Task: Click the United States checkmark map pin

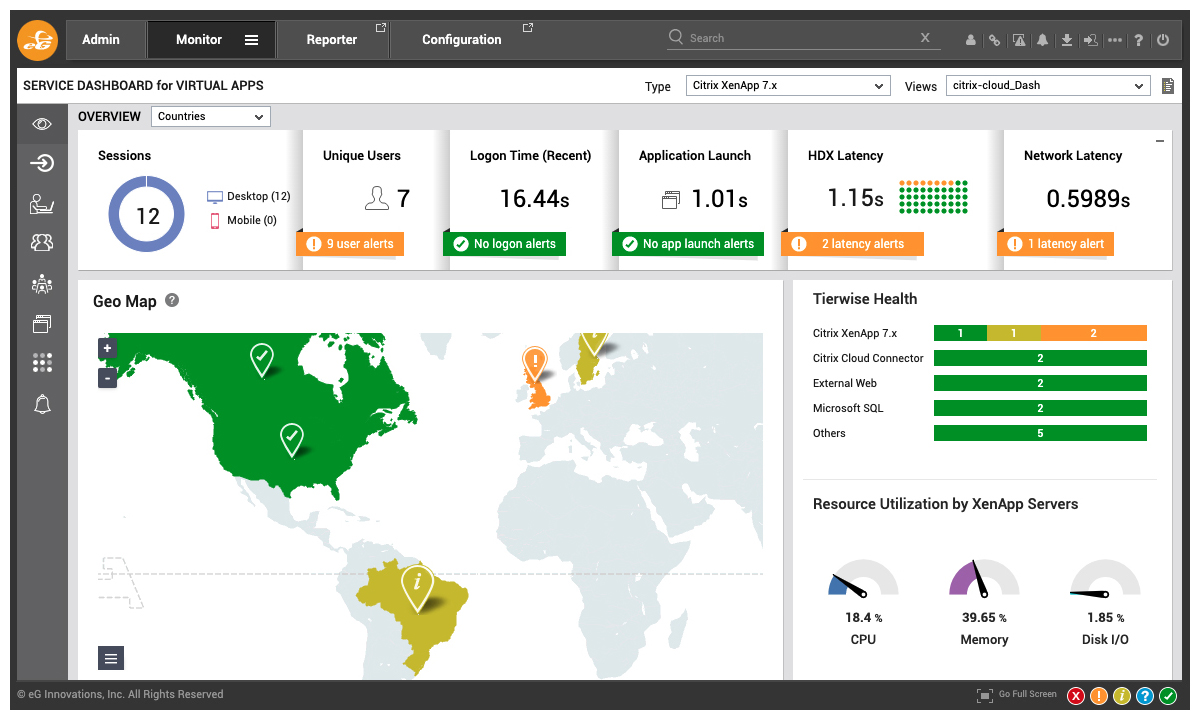Action: tap(291, 439)
